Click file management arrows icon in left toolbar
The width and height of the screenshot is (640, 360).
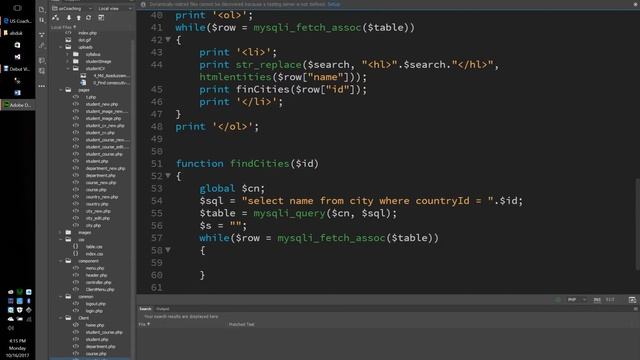(42, 20)
